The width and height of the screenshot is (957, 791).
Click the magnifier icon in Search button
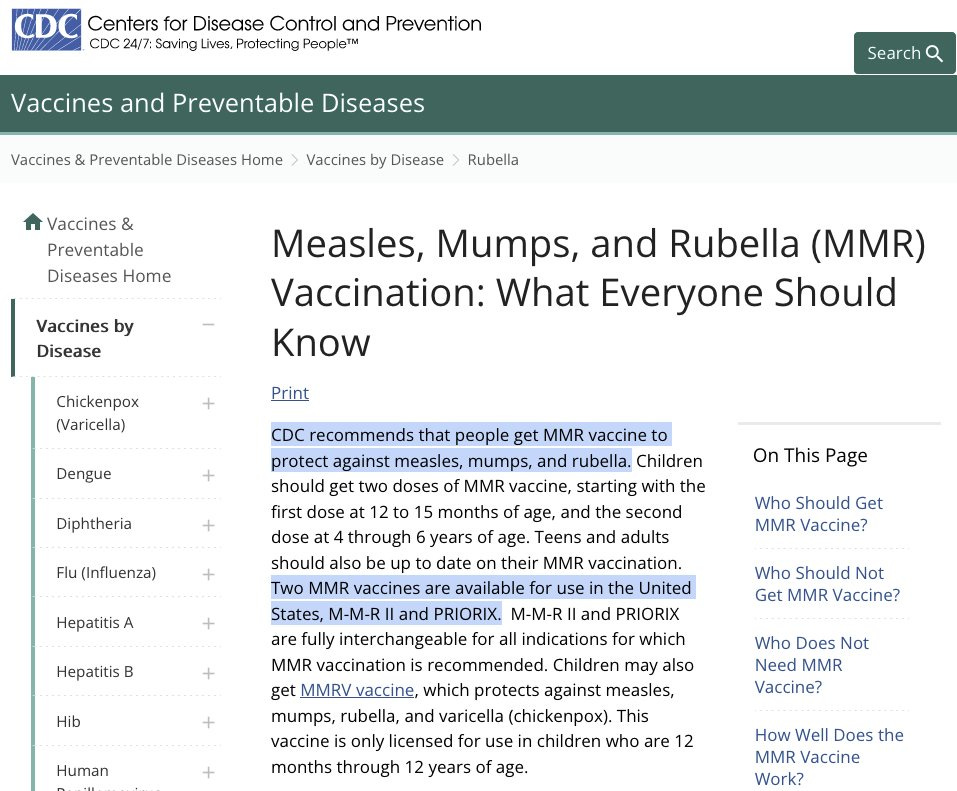coord(934,54)
